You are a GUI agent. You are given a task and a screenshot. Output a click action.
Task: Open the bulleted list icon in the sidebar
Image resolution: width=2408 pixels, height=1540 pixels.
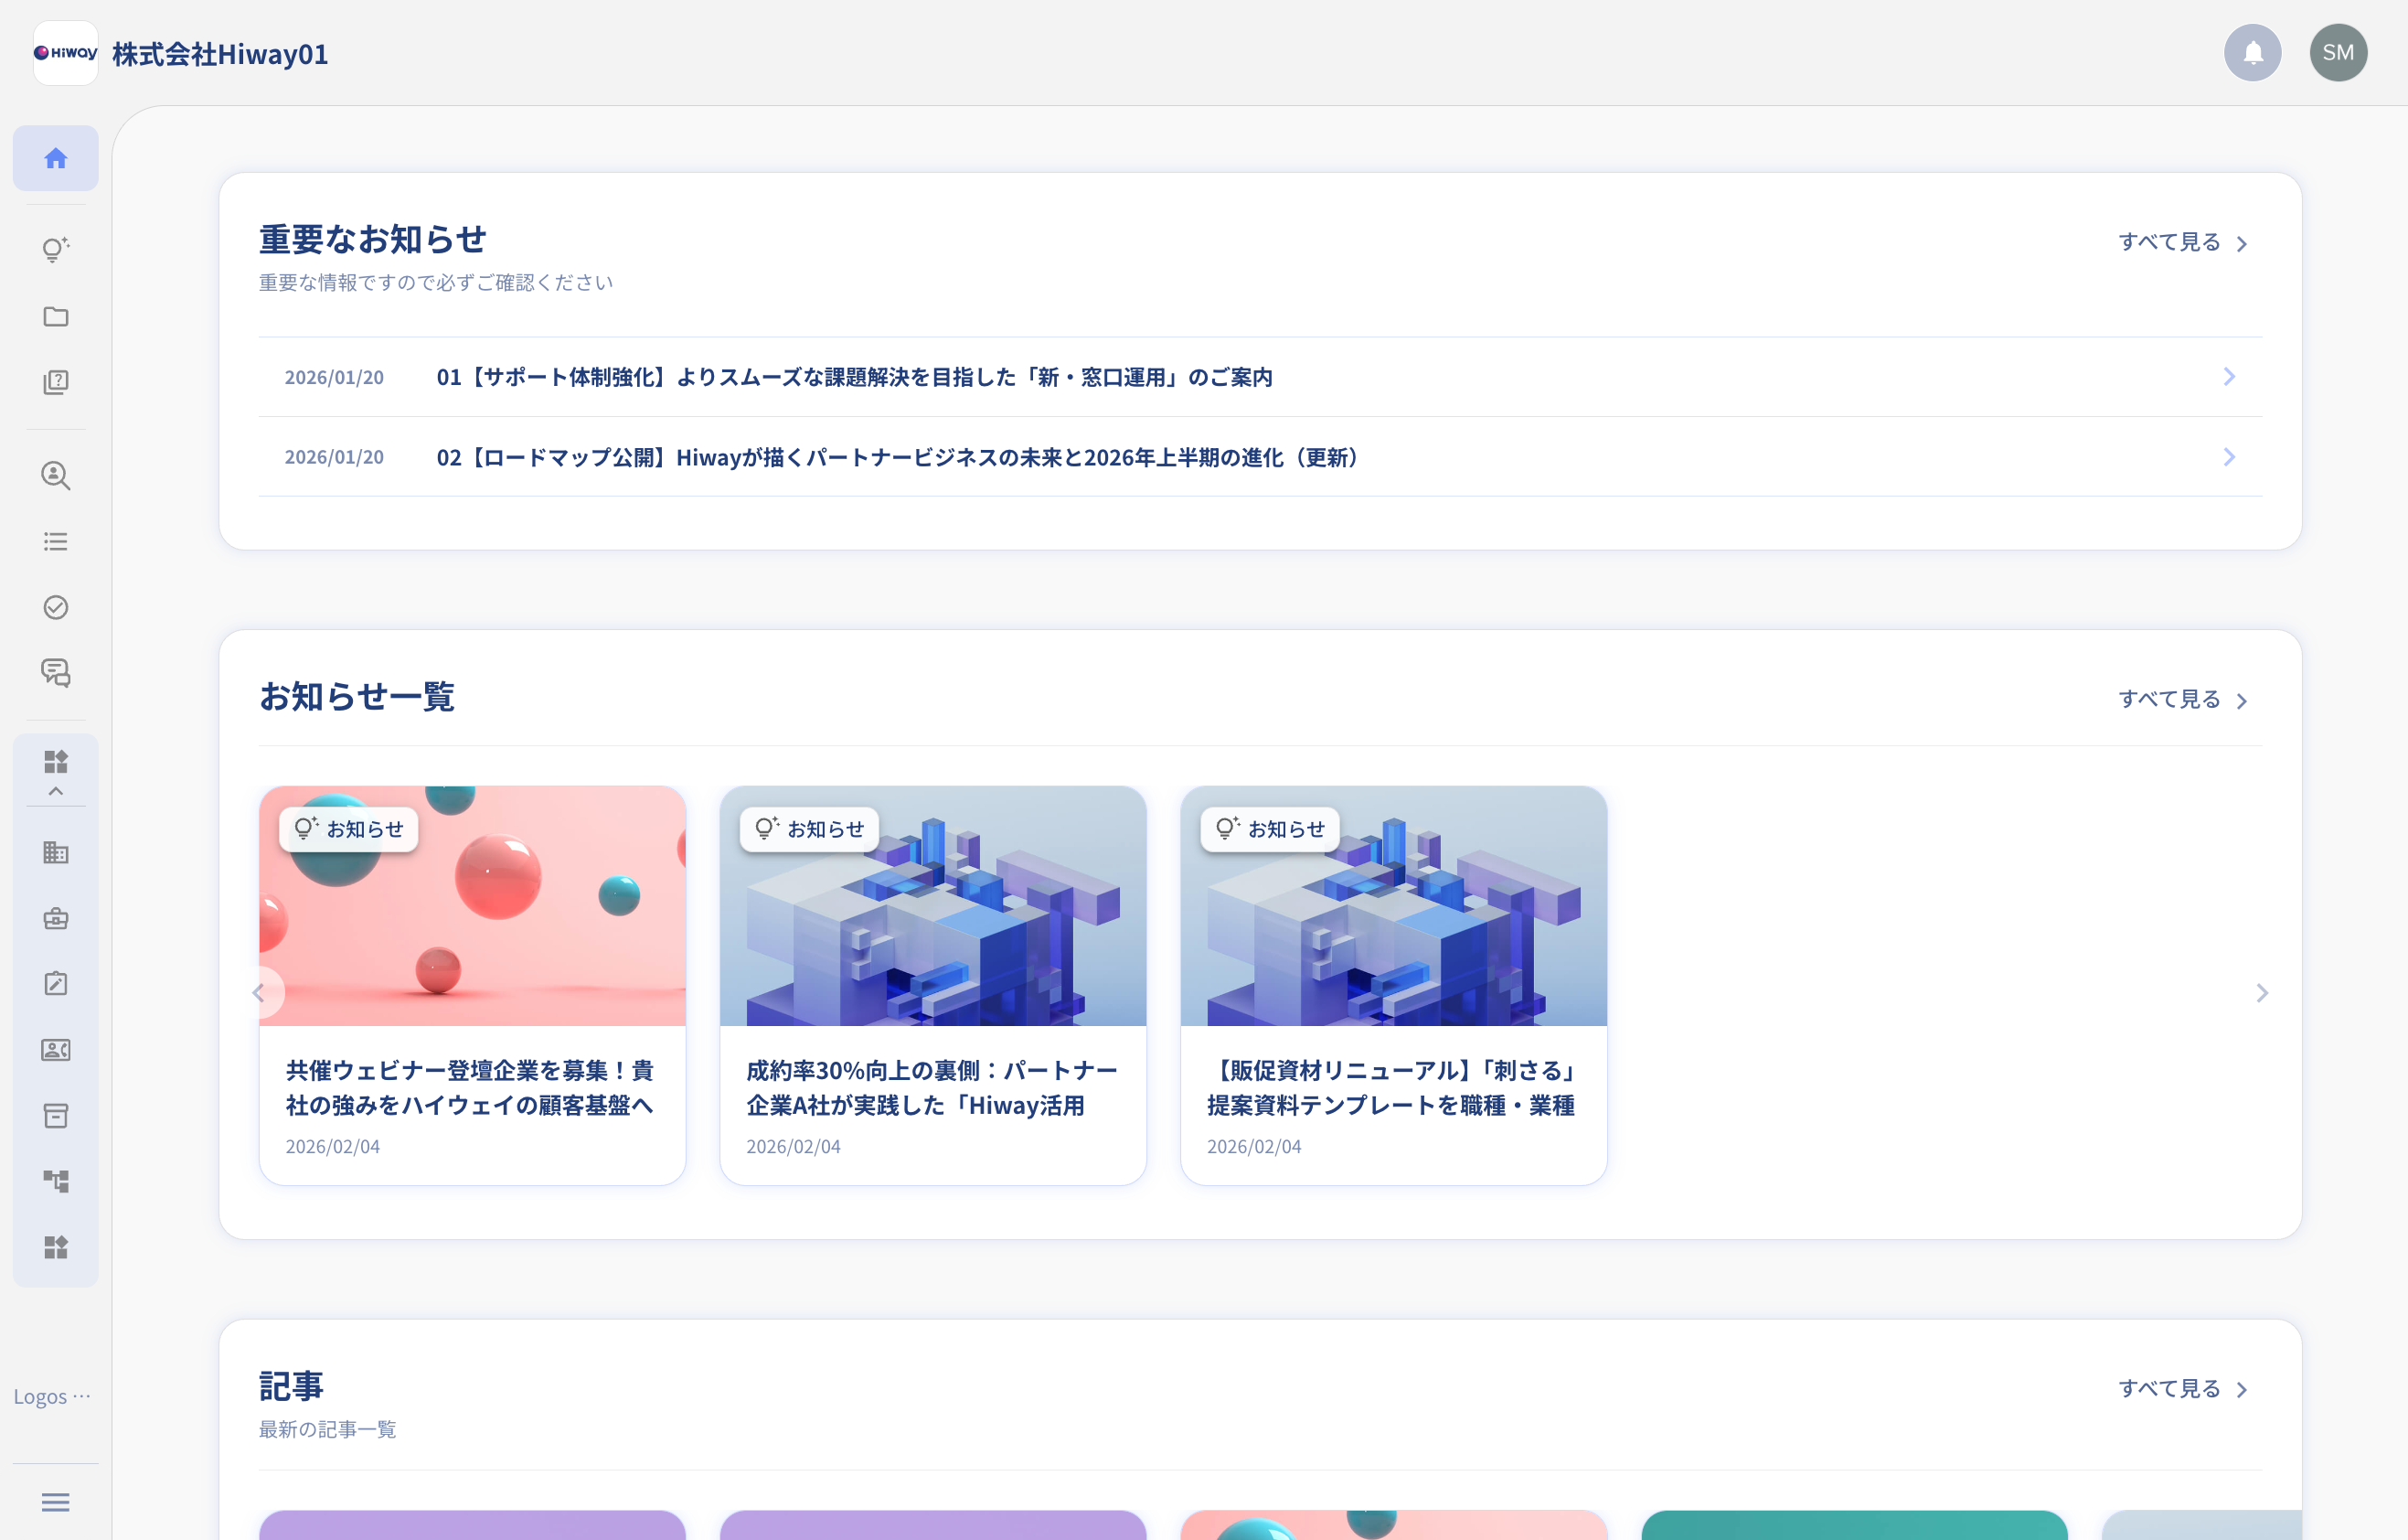[56, 541]
